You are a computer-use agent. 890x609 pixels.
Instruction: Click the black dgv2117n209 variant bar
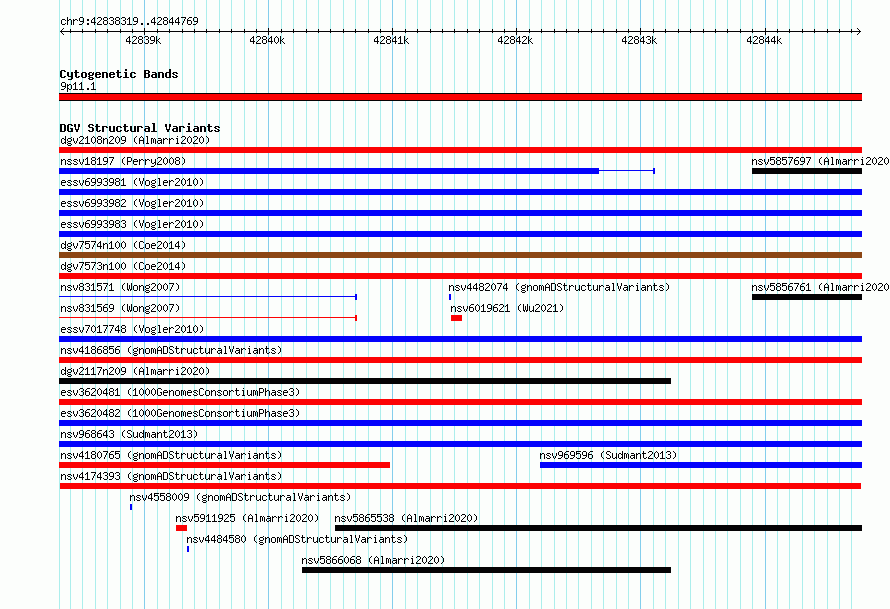pyautogui.click(x=365, y=381)
